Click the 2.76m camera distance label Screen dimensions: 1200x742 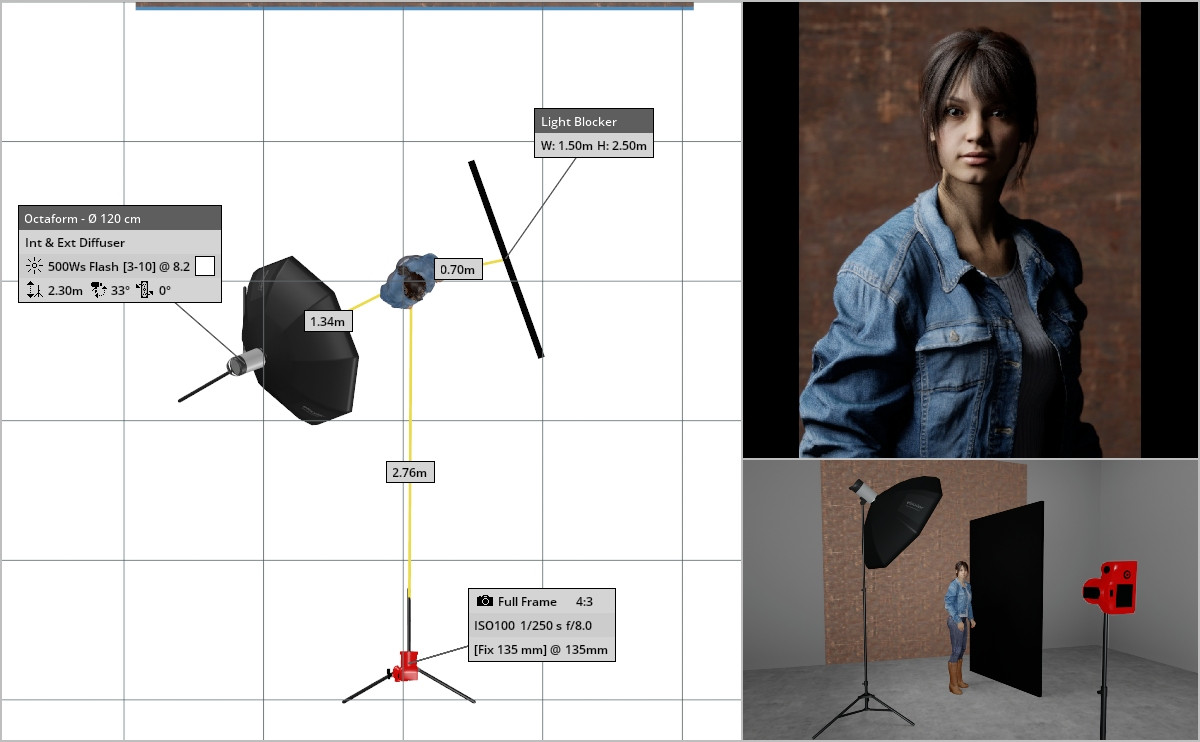pyautogui.click(x=411, y=472)
